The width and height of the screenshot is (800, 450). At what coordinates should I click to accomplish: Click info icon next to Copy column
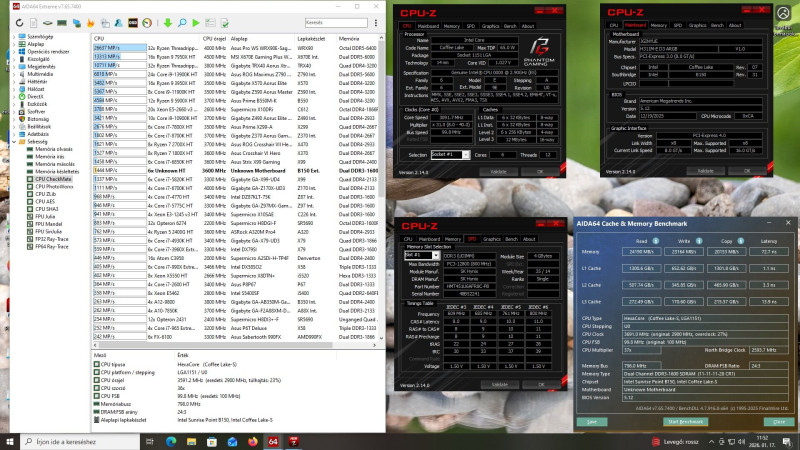click(740, 241)
